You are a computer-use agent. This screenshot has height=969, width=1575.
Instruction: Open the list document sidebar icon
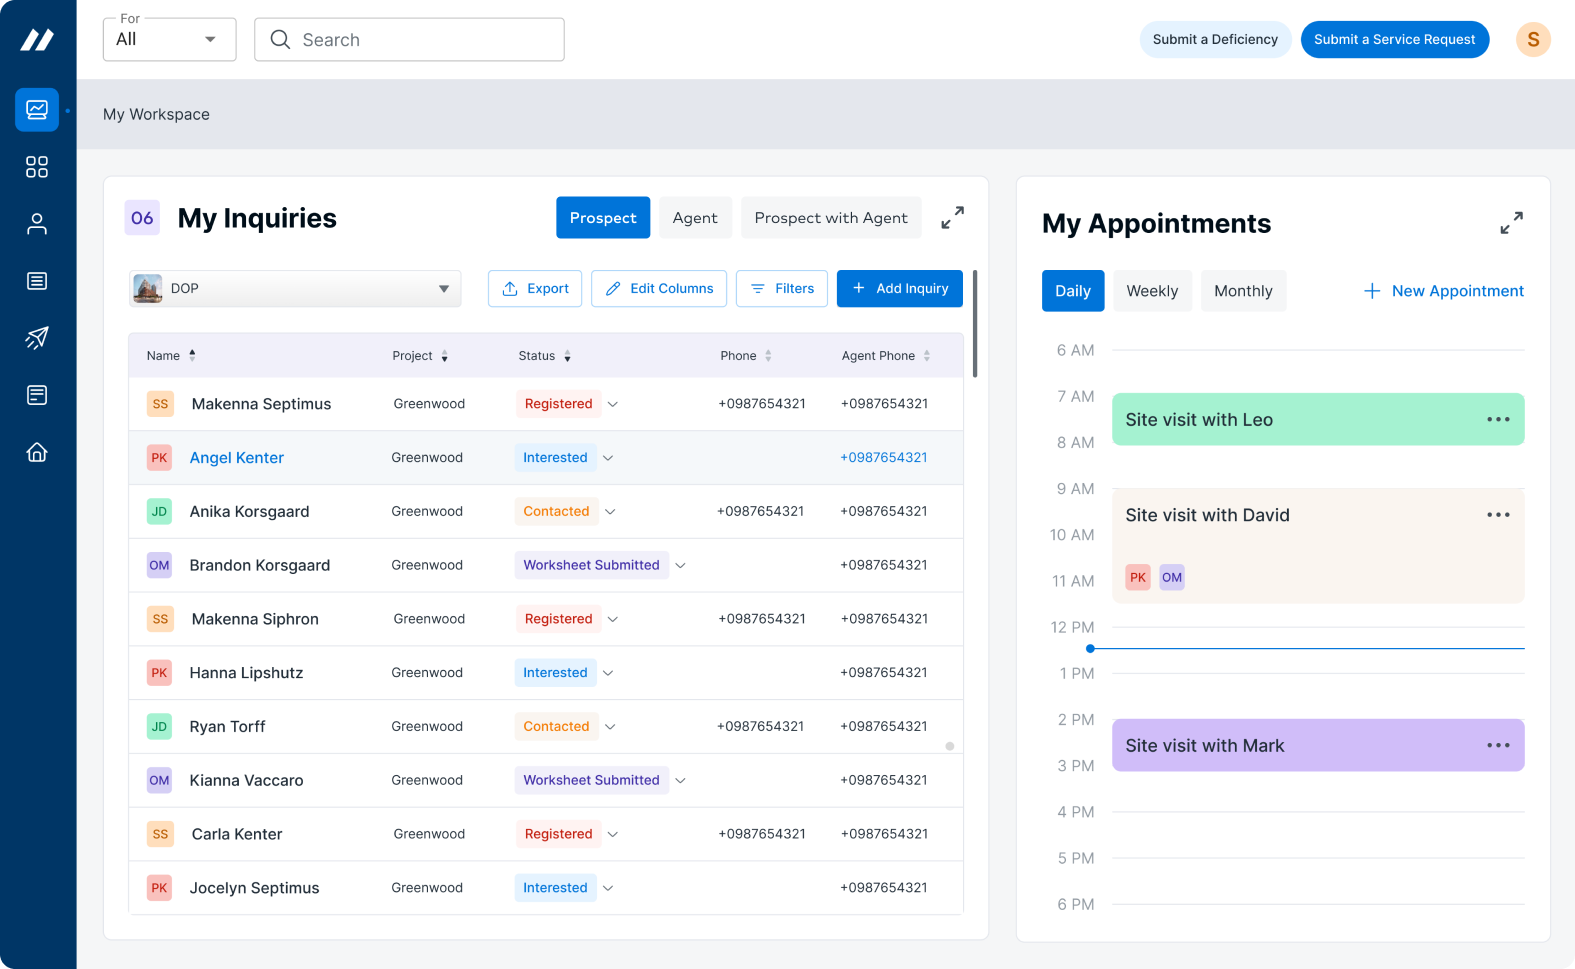37,281
